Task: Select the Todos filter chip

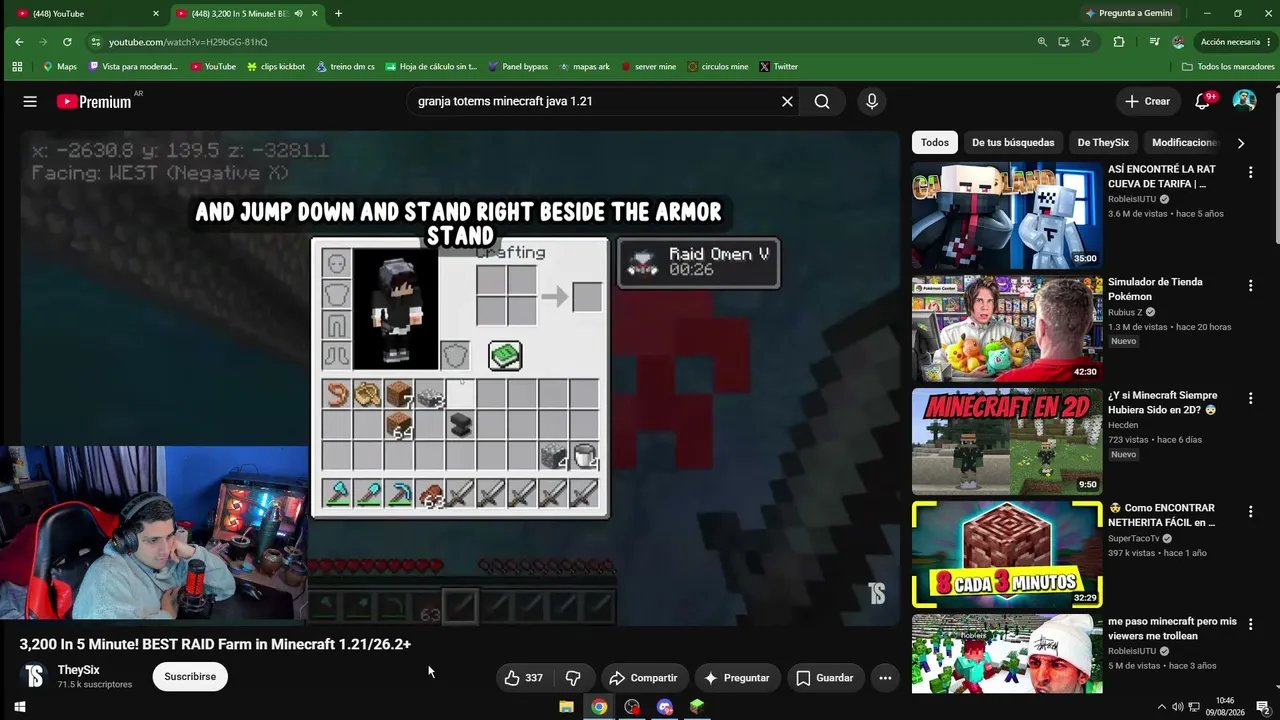Action: point(935,143)
